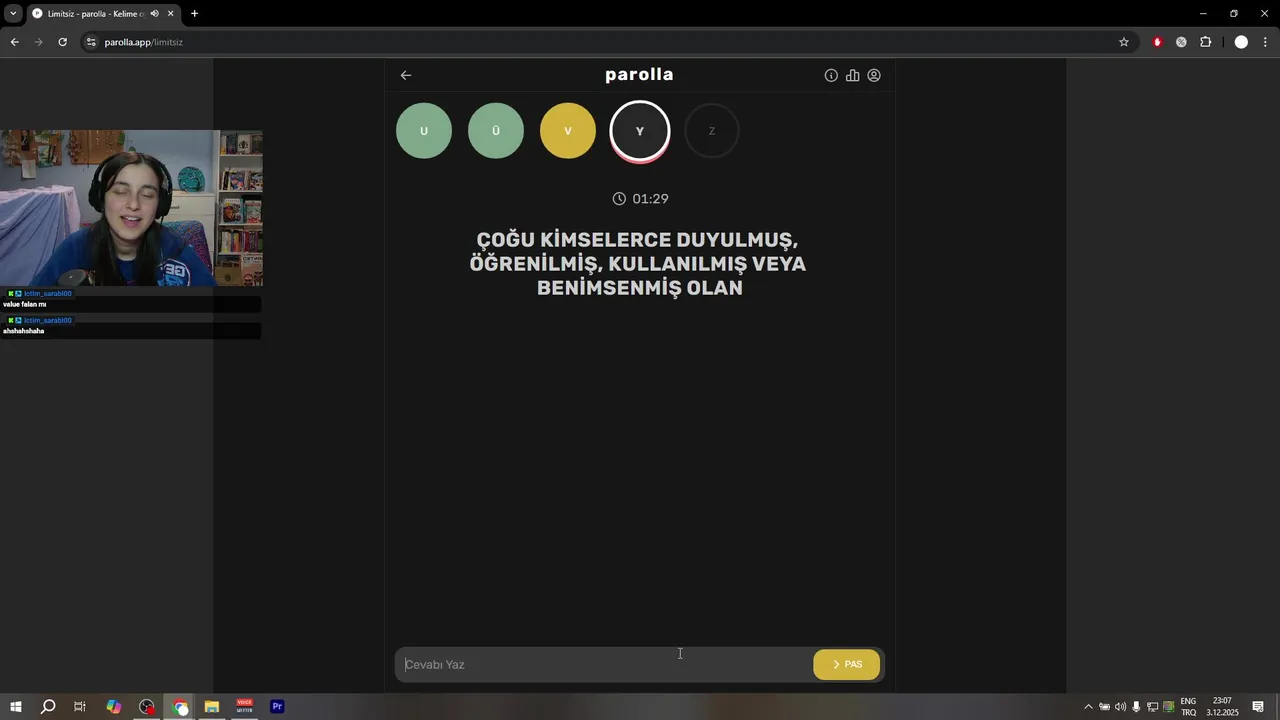Viewport: 1280px width, 720px height.
Task: Close the Limitsiz - parolla tab
Action: tap(171, 13)
